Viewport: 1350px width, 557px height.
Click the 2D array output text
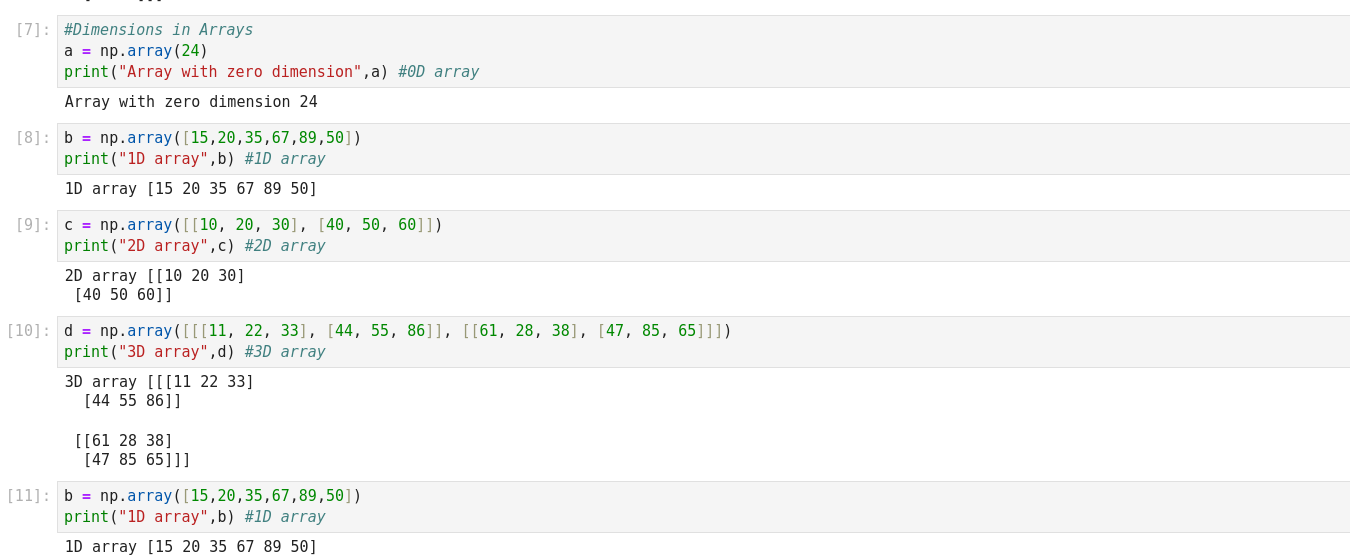click(x=155, y=285)
